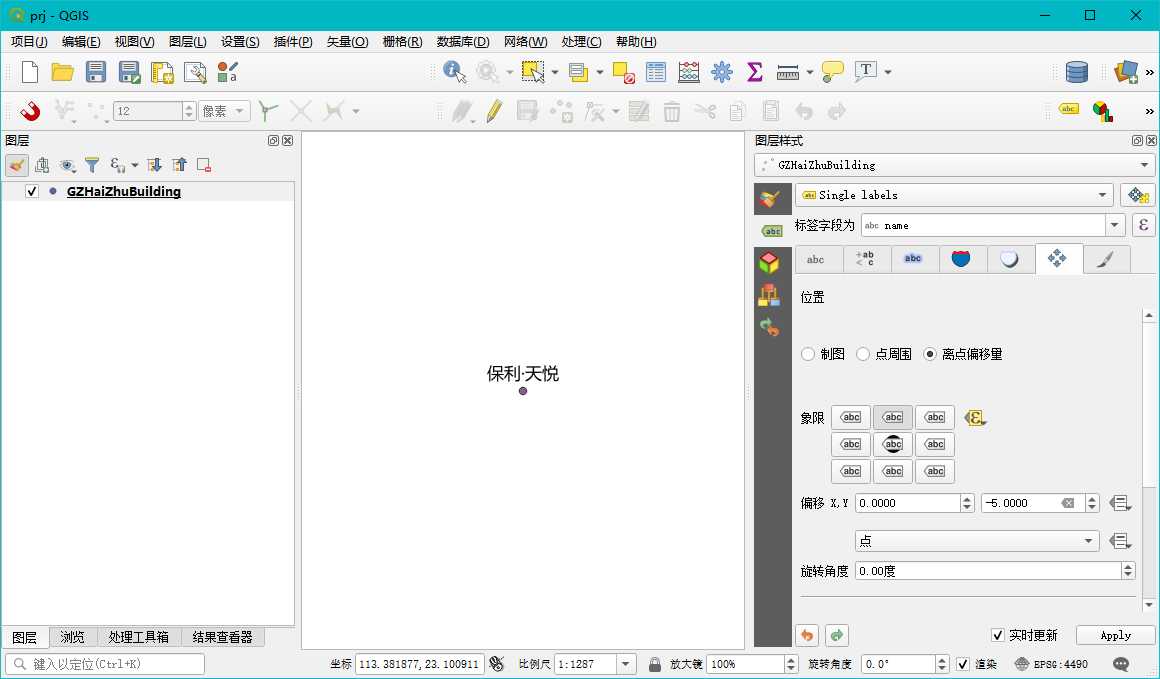Image resolution: width=1160 pixels, height=679 pixels.
Task: Select the measure line tool
Action: [788, 72]
